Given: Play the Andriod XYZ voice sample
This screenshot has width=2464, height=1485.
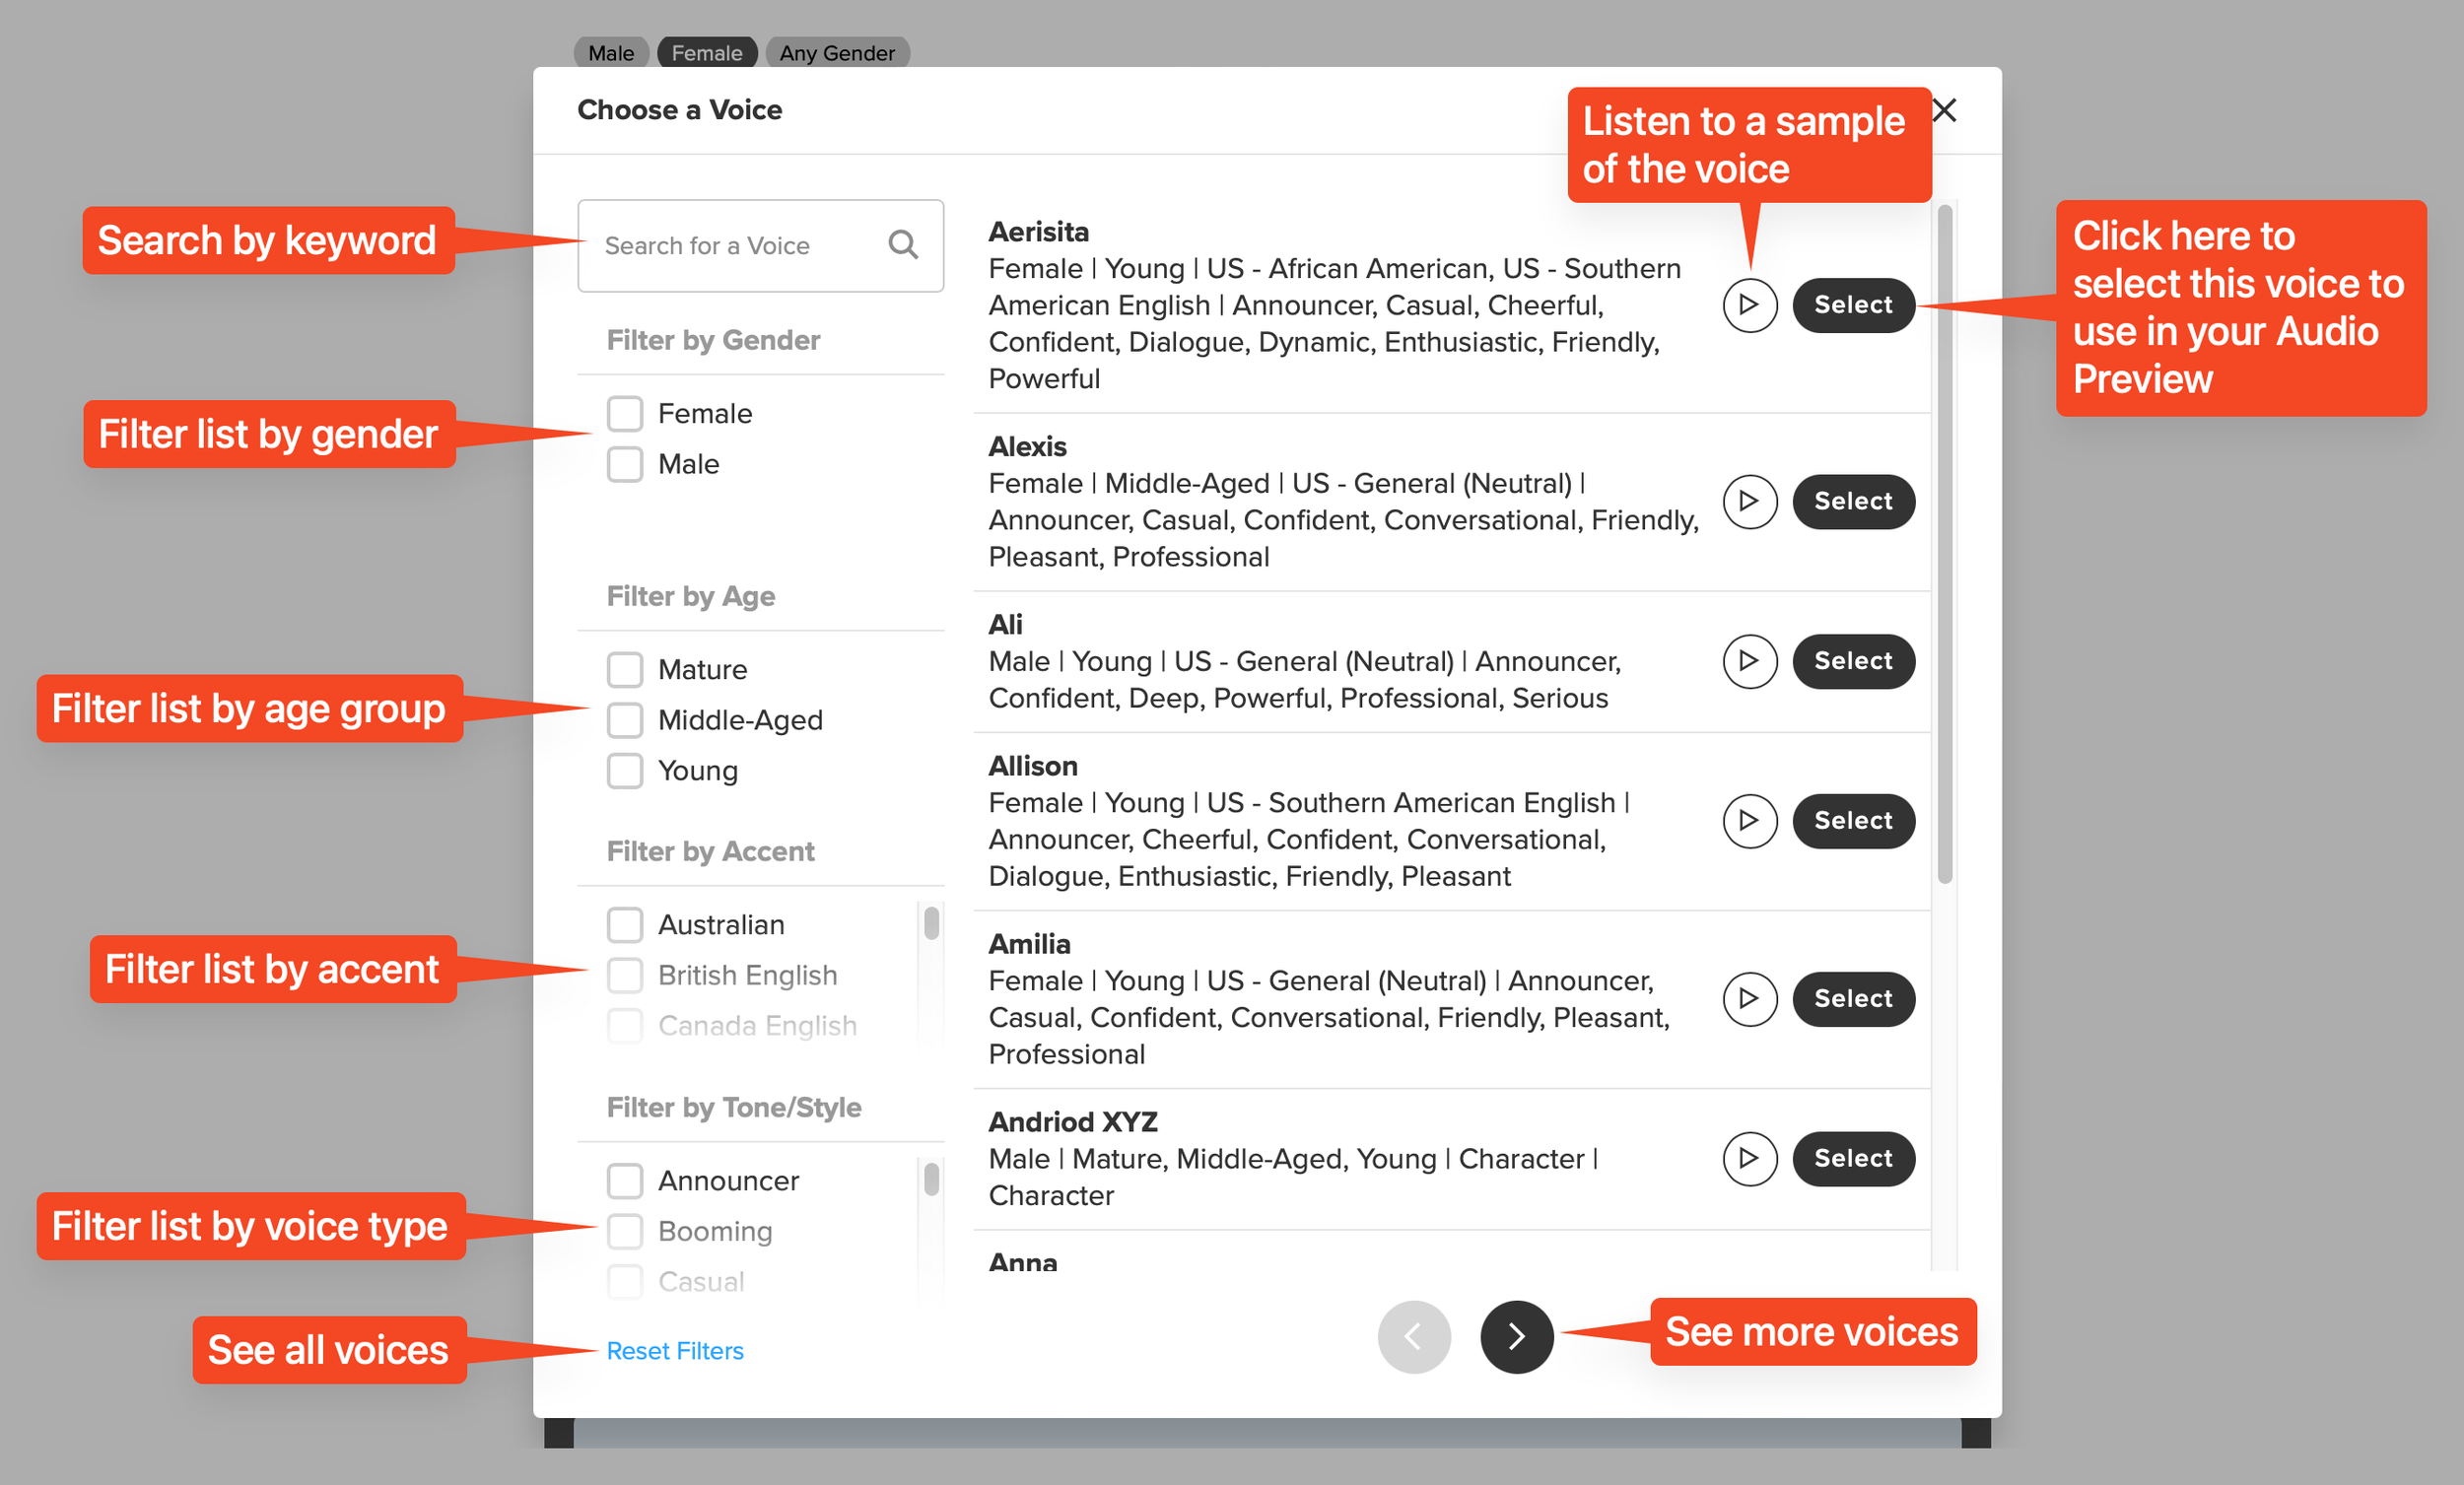Looking at the screenshot, I should coord(1749,1158).
